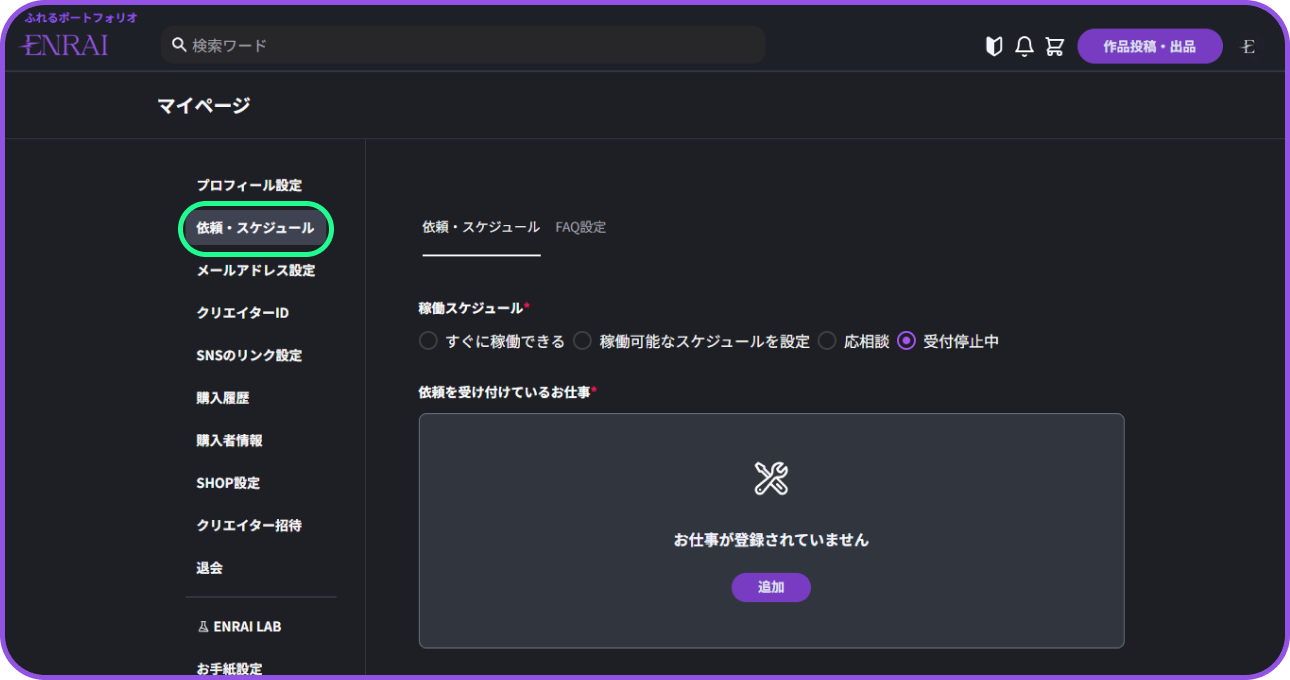1290x680 pixels.
Task: Focus the 検索ワード search field
Action: pos(463,45)
